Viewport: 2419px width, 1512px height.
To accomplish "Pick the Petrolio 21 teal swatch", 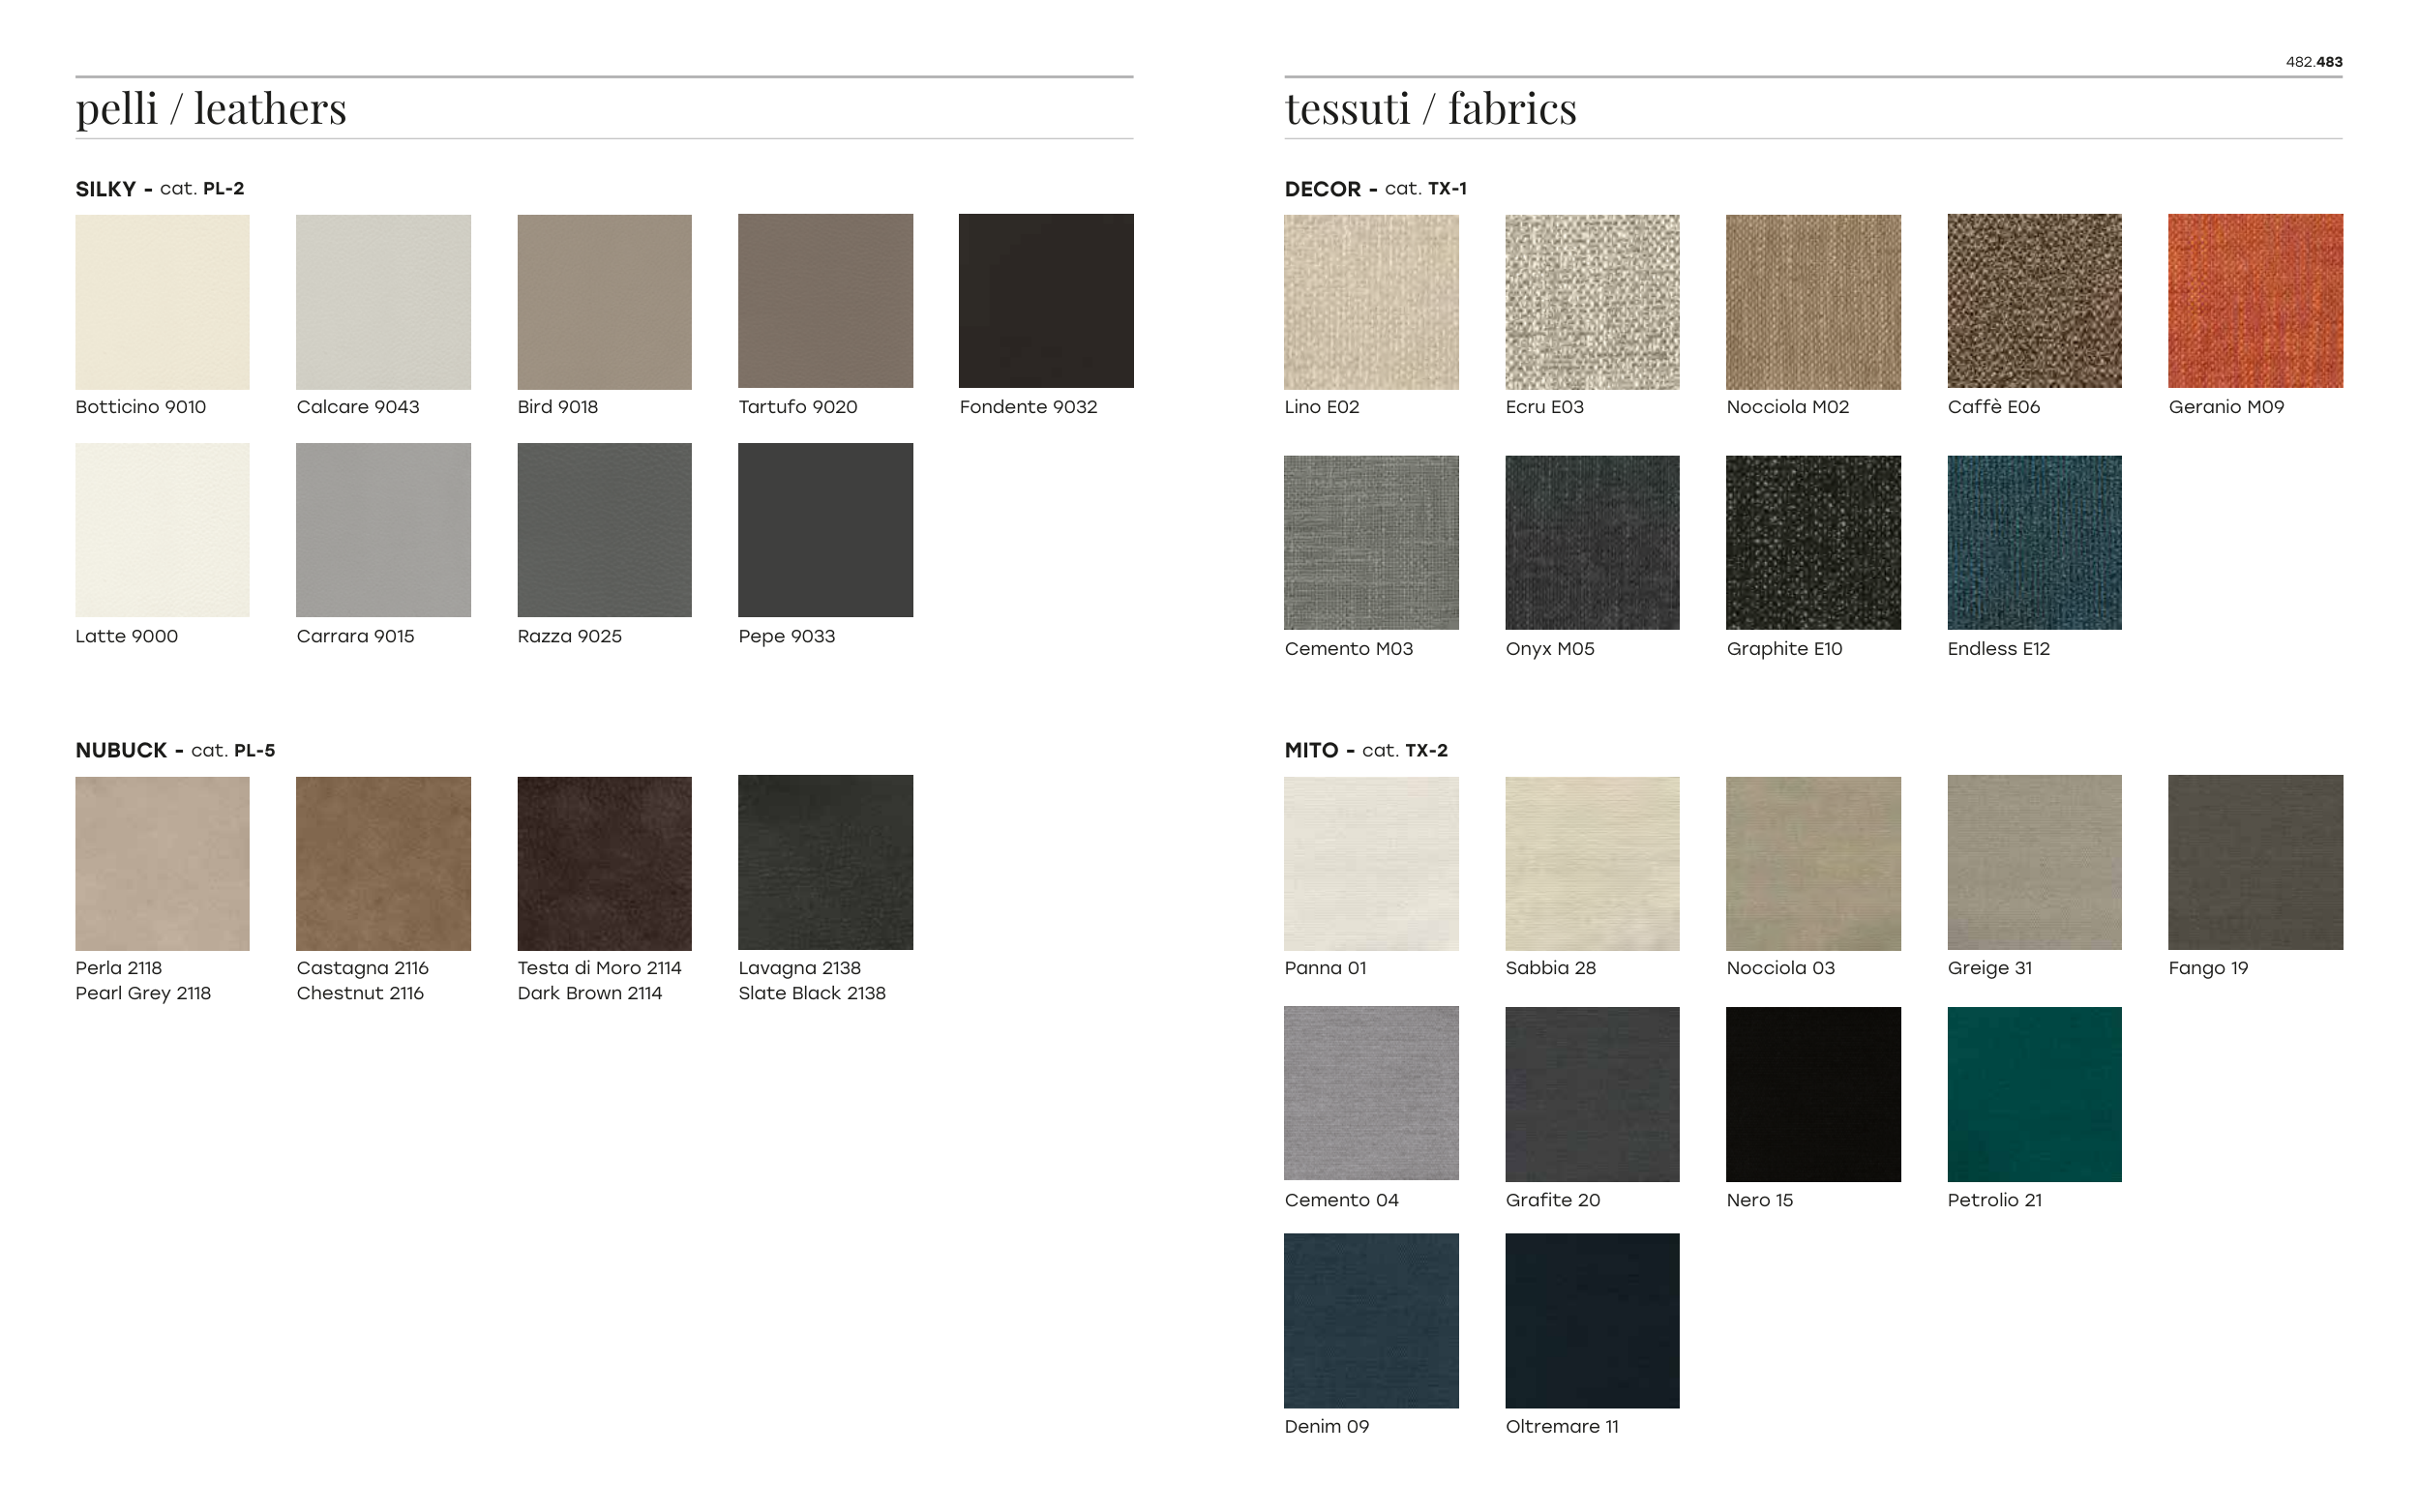I will pyautogui.click(x=2033, y=1093).
